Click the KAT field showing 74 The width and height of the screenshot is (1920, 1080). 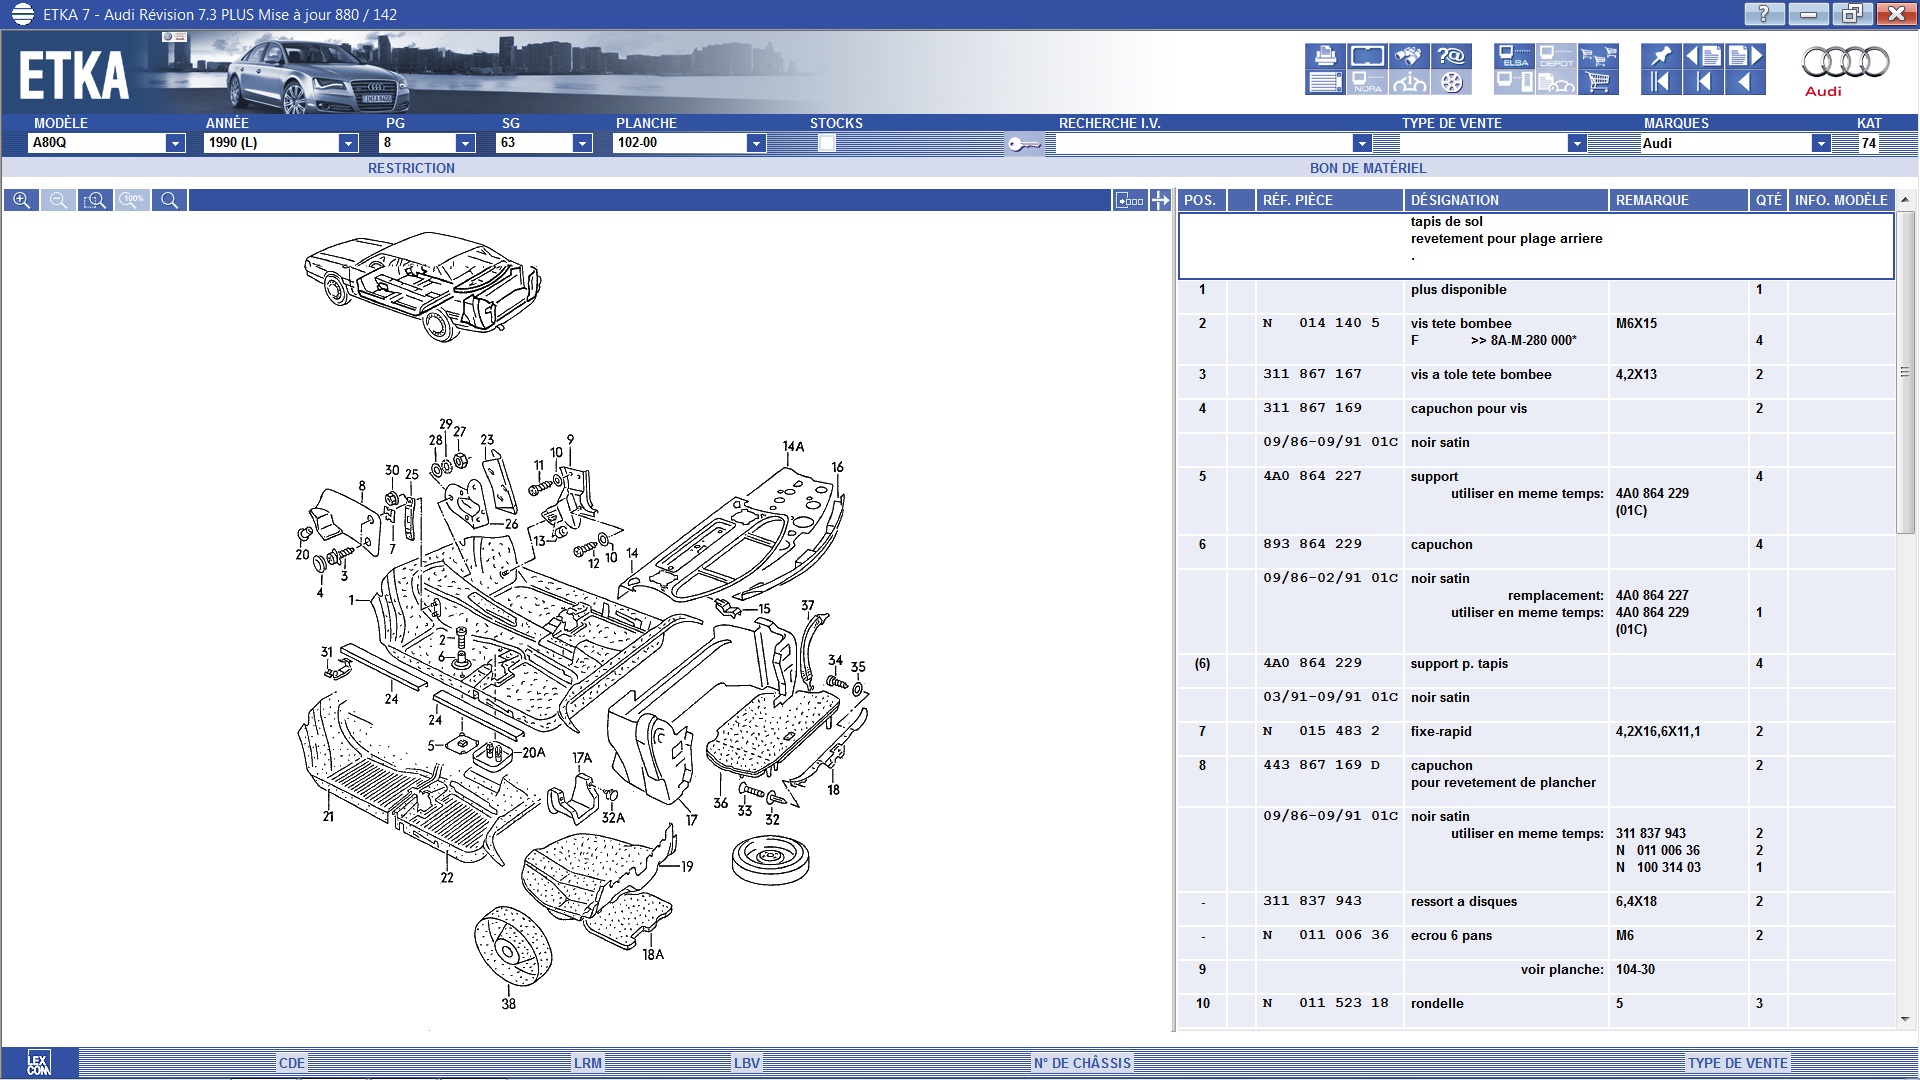[1868, 143]
